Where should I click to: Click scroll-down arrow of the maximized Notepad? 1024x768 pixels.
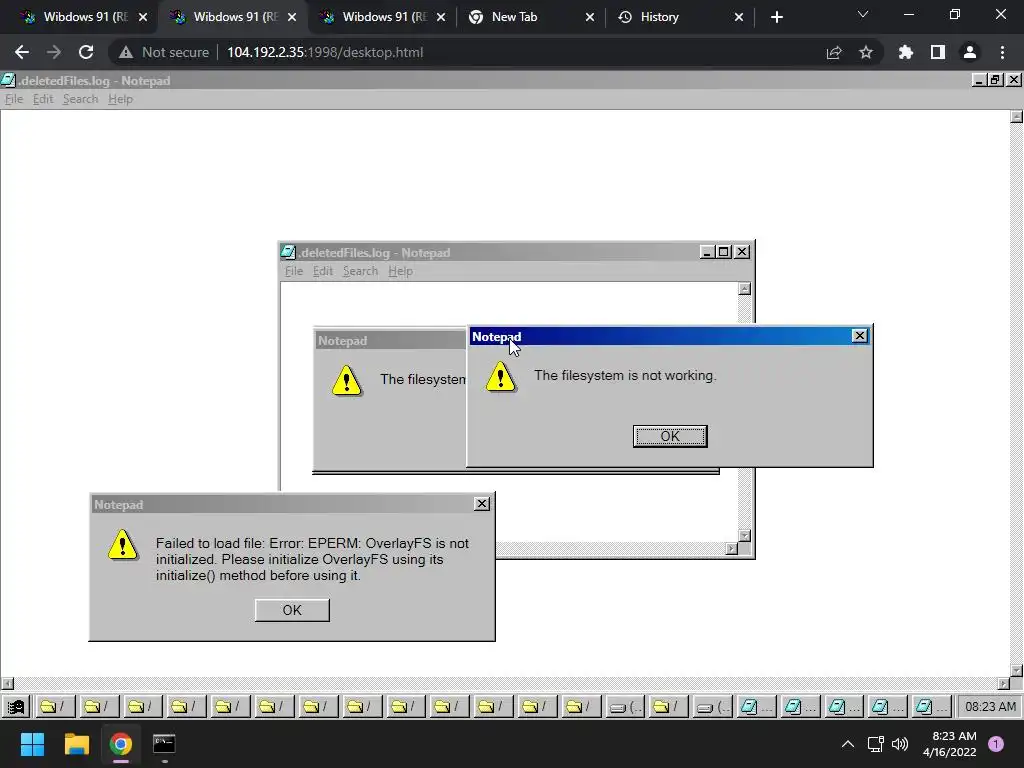point(1016,671)
